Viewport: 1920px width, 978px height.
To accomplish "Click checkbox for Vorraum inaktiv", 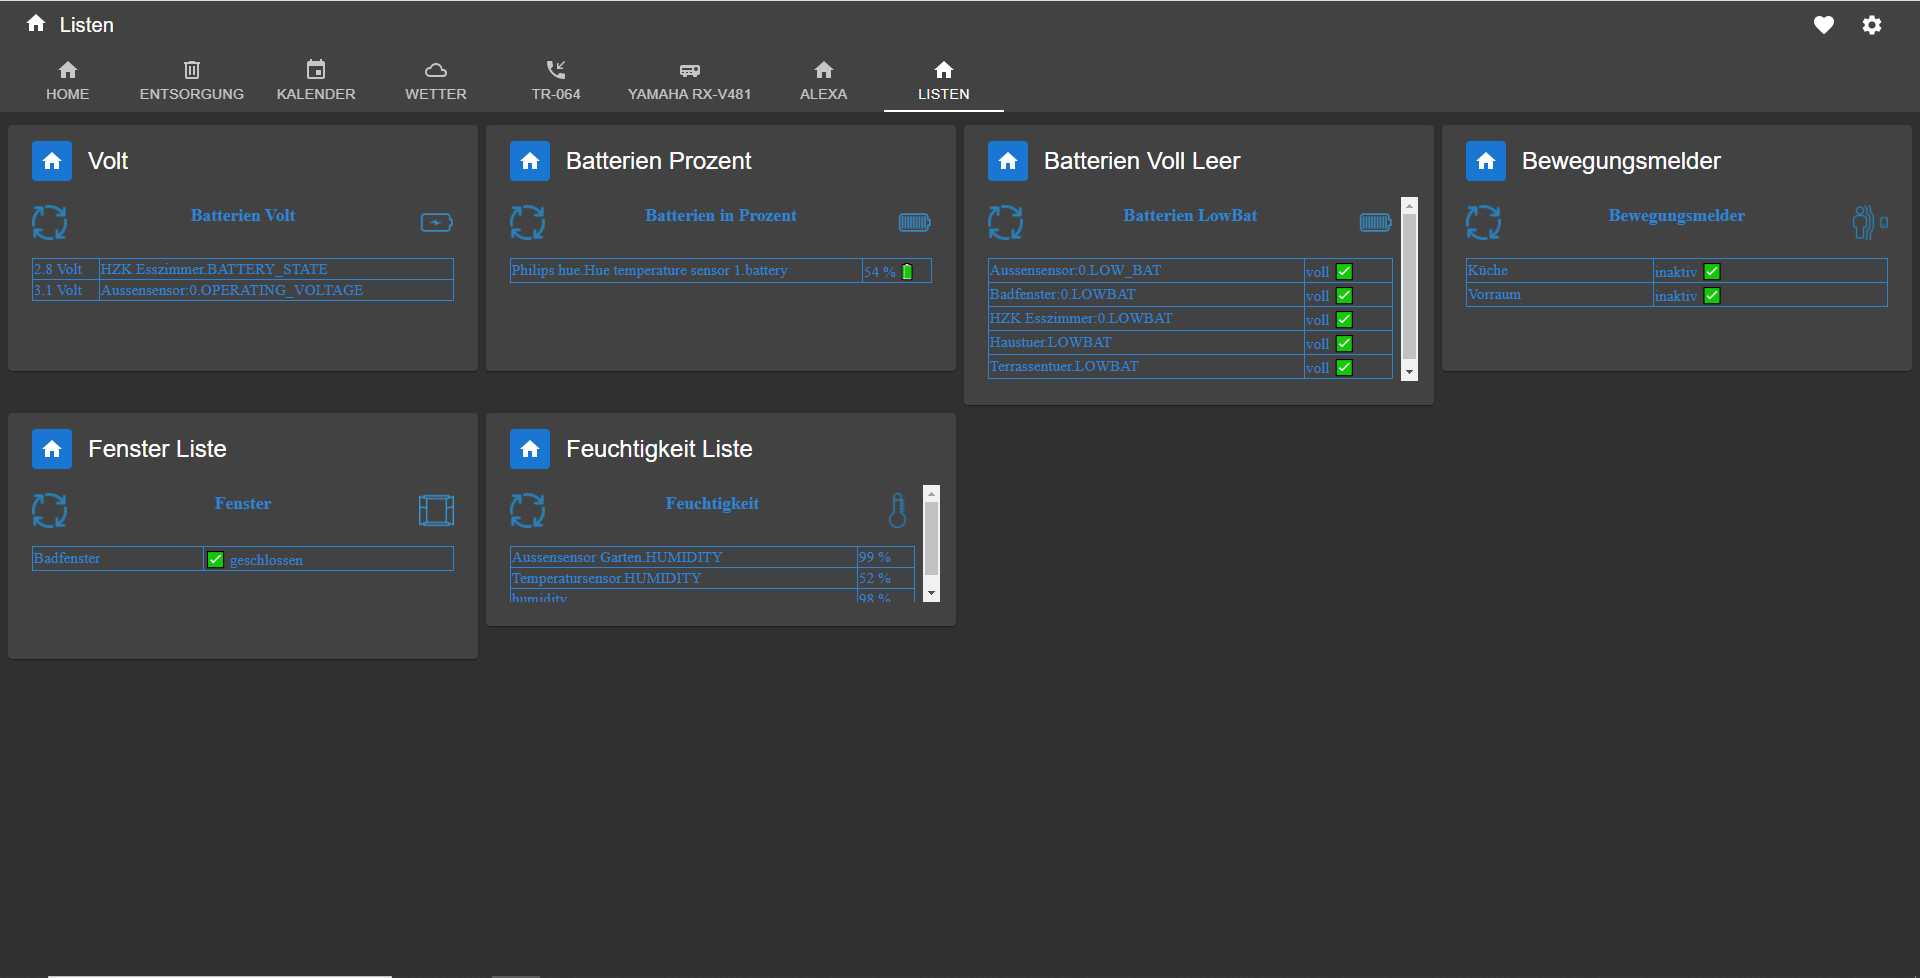I will click(1712, 295).
